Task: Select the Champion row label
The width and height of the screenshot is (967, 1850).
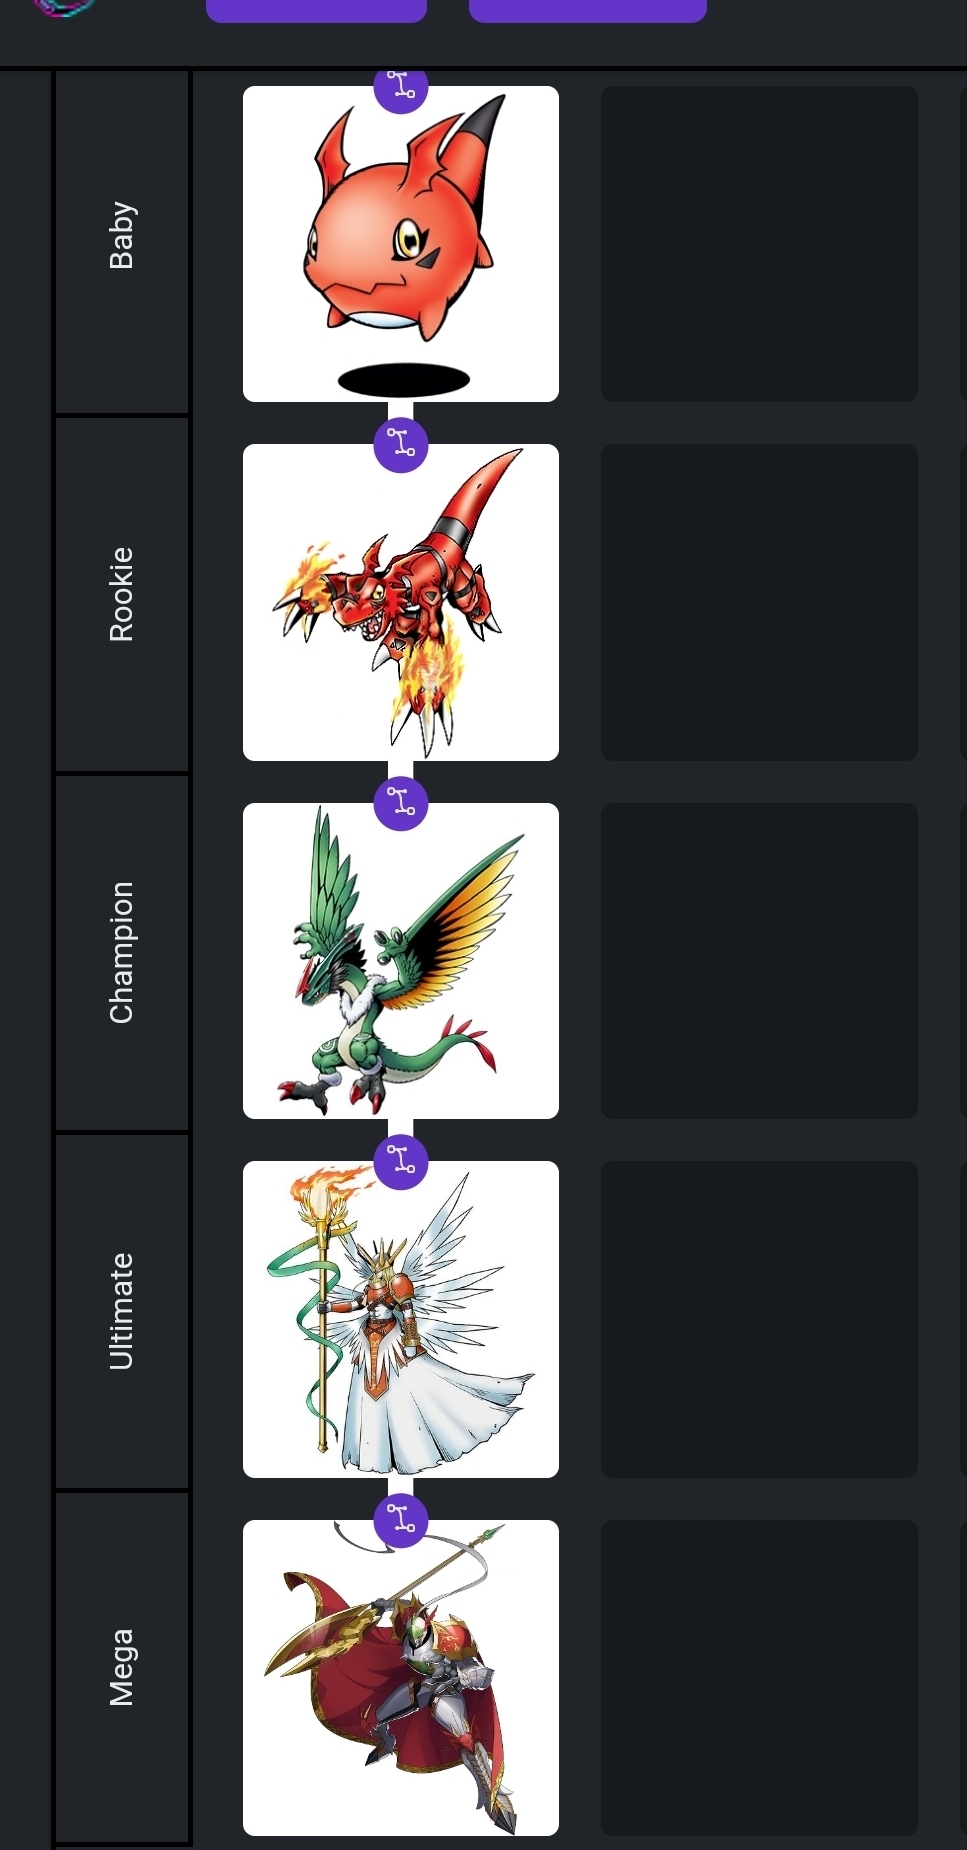Action: tap(122, 953)
